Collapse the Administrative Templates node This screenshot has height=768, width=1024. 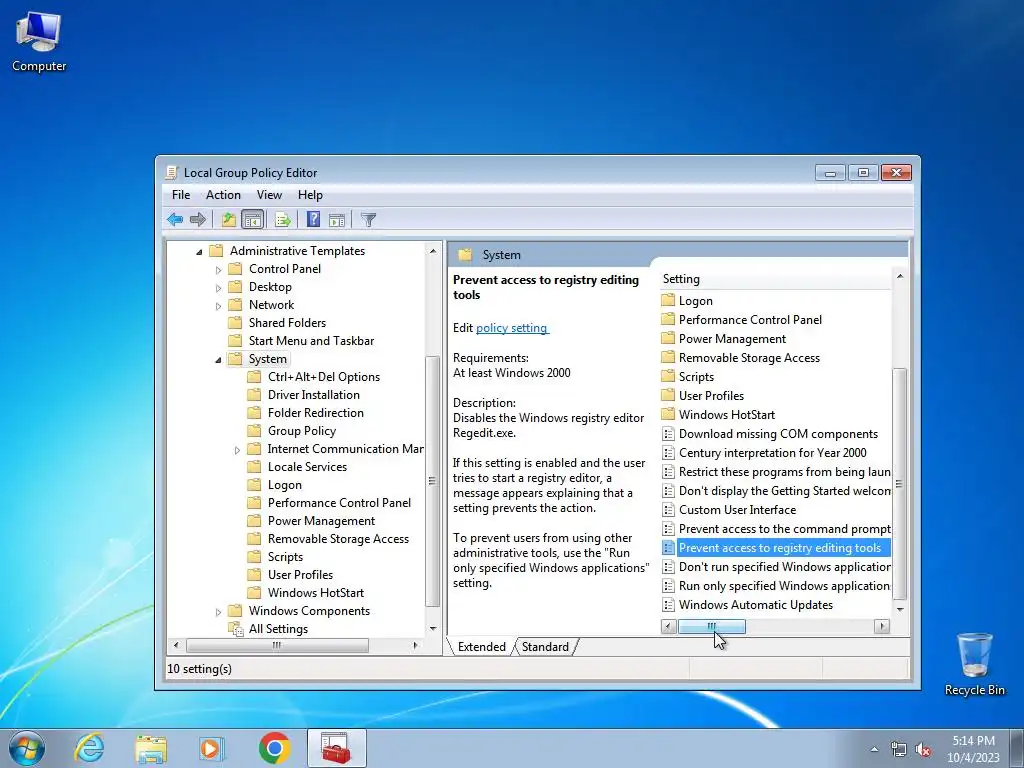pyautogui.click(x=199, y=251)
